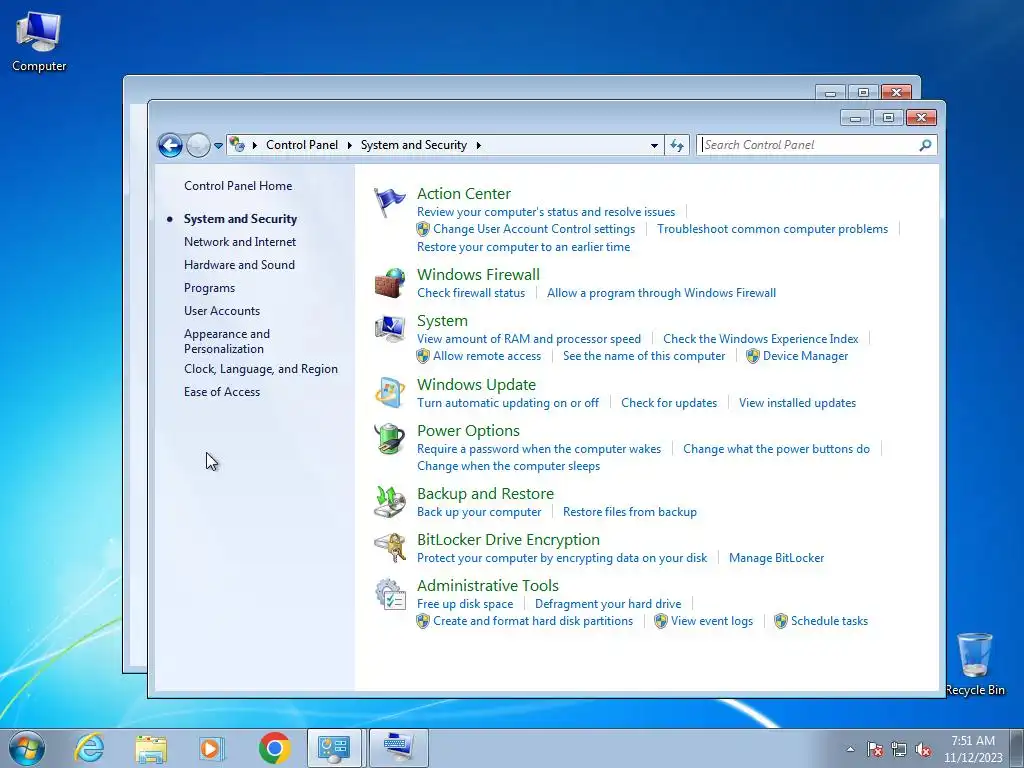Click the Windows Update icon
Viewport: 1024px width, 768px height.
(389, 393)
